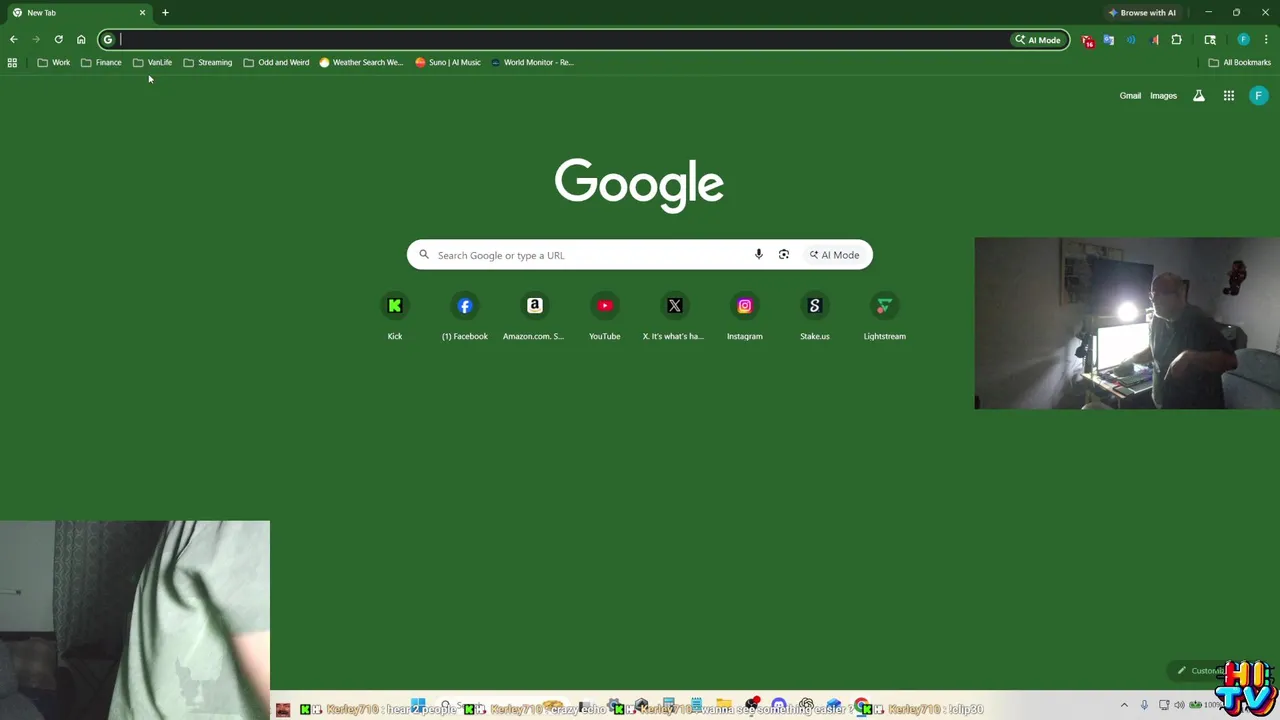This screenshot has width=1280, height=720.
Task: Click the taskbar volume icon
Action: (x=1179, y=705)
